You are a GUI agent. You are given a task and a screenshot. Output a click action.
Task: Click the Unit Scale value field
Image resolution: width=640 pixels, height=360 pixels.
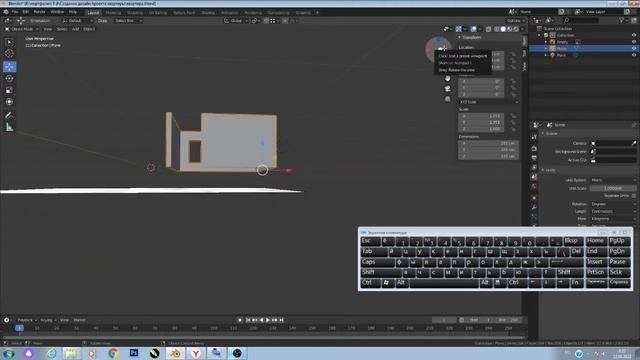pyautogui.click(x=613, y=188)
